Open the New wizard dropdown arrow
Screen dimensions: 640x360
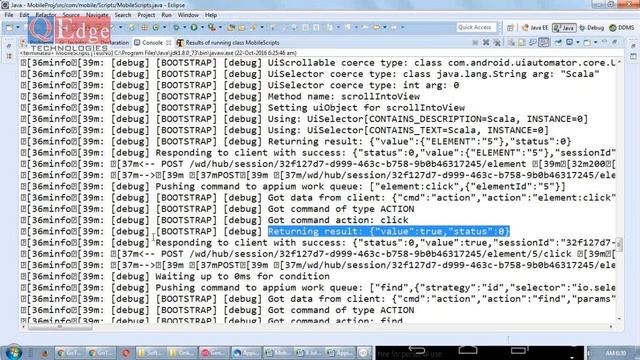pyautogui.click(x=18, y=27)
